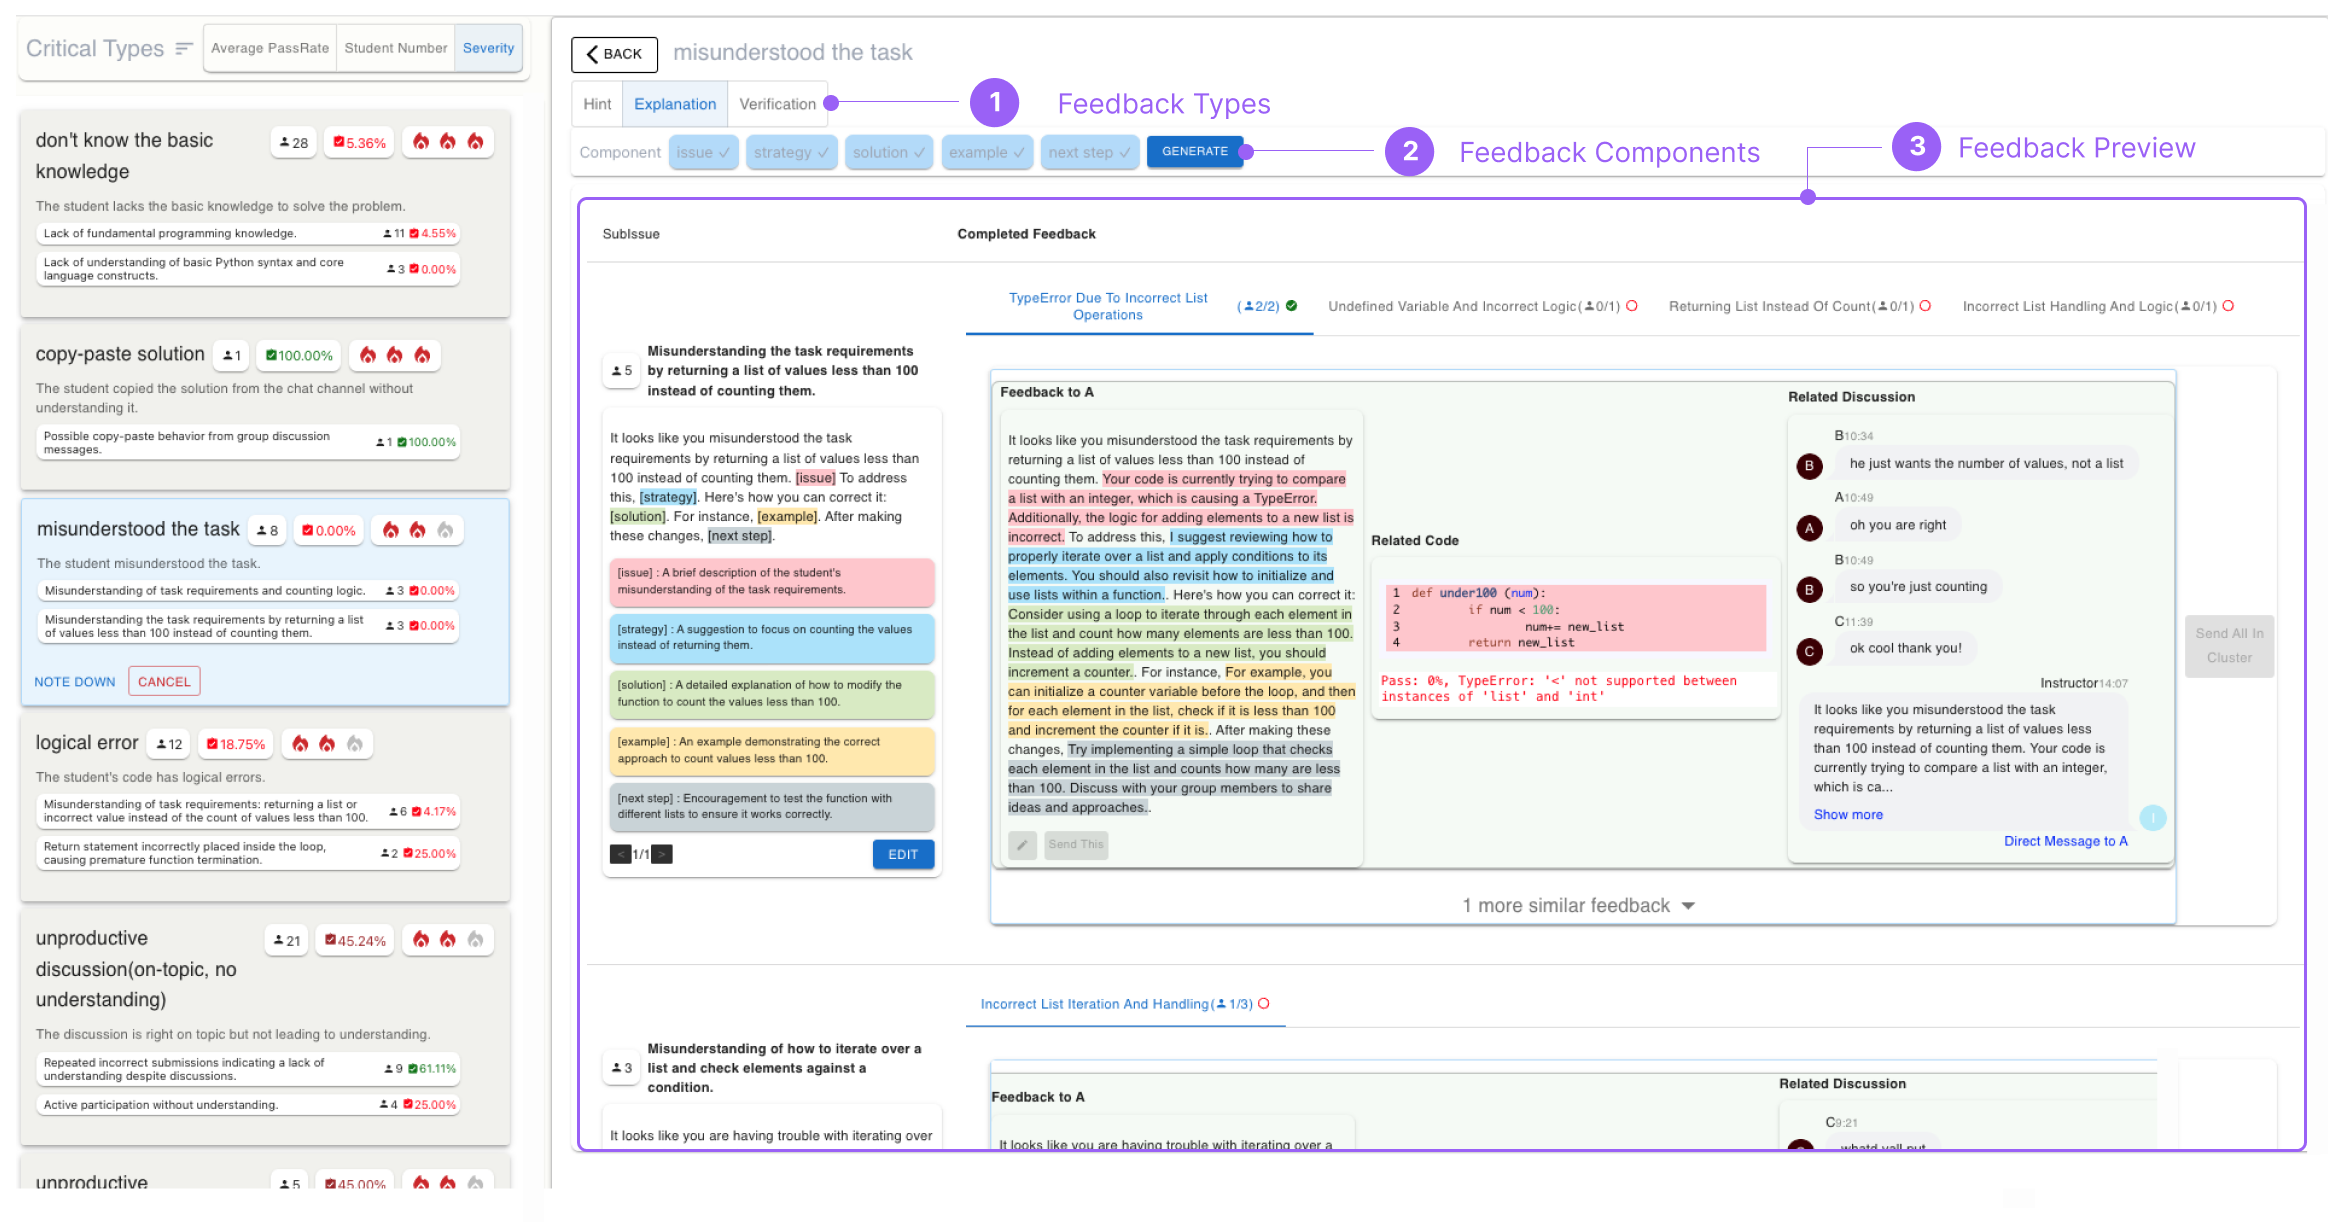Click the sort icon next to Critical Types
The image size is (2328, 1222).
[x=184, y=48]
